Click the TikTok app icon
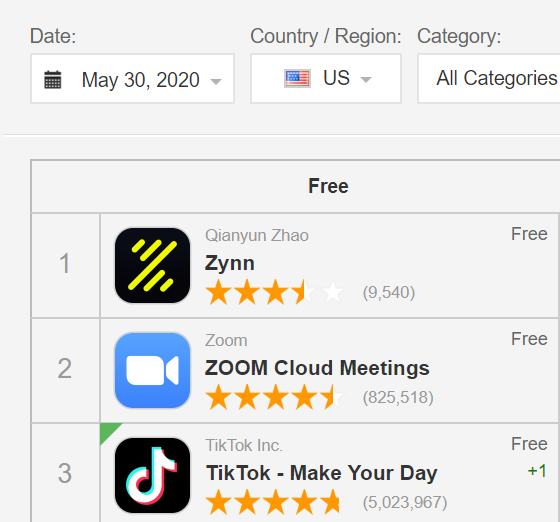The height and width of the screenshot is (522, 560). pos(152,475)
